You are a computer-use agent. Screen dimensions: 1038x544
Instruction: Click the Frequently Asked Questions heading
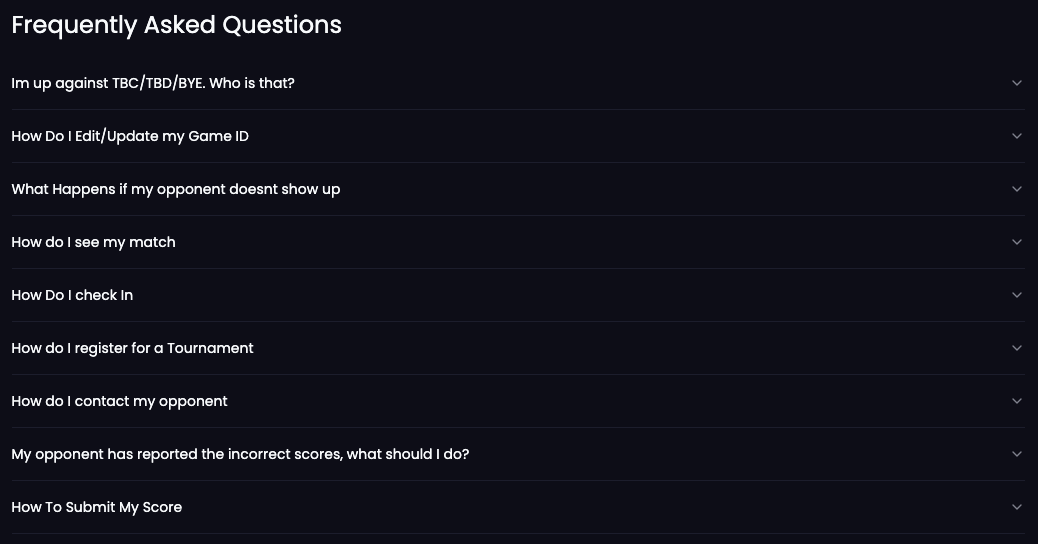[177, 25]
